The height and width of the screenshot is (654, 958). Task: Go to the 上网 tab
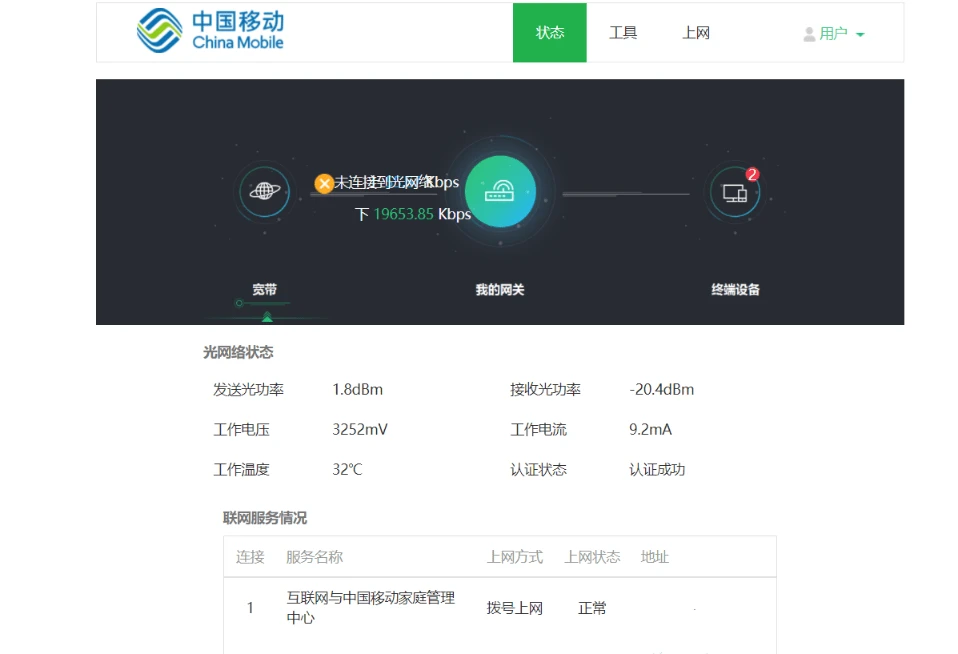pyautogui.click(x=696, y=33)
